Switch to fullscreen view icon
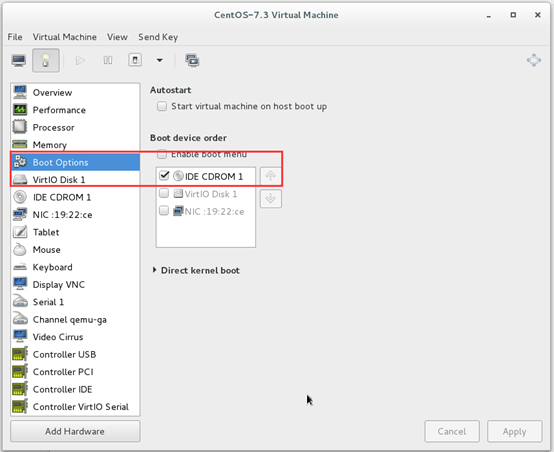Screen dimensions: 554x452 coord(534,60)
